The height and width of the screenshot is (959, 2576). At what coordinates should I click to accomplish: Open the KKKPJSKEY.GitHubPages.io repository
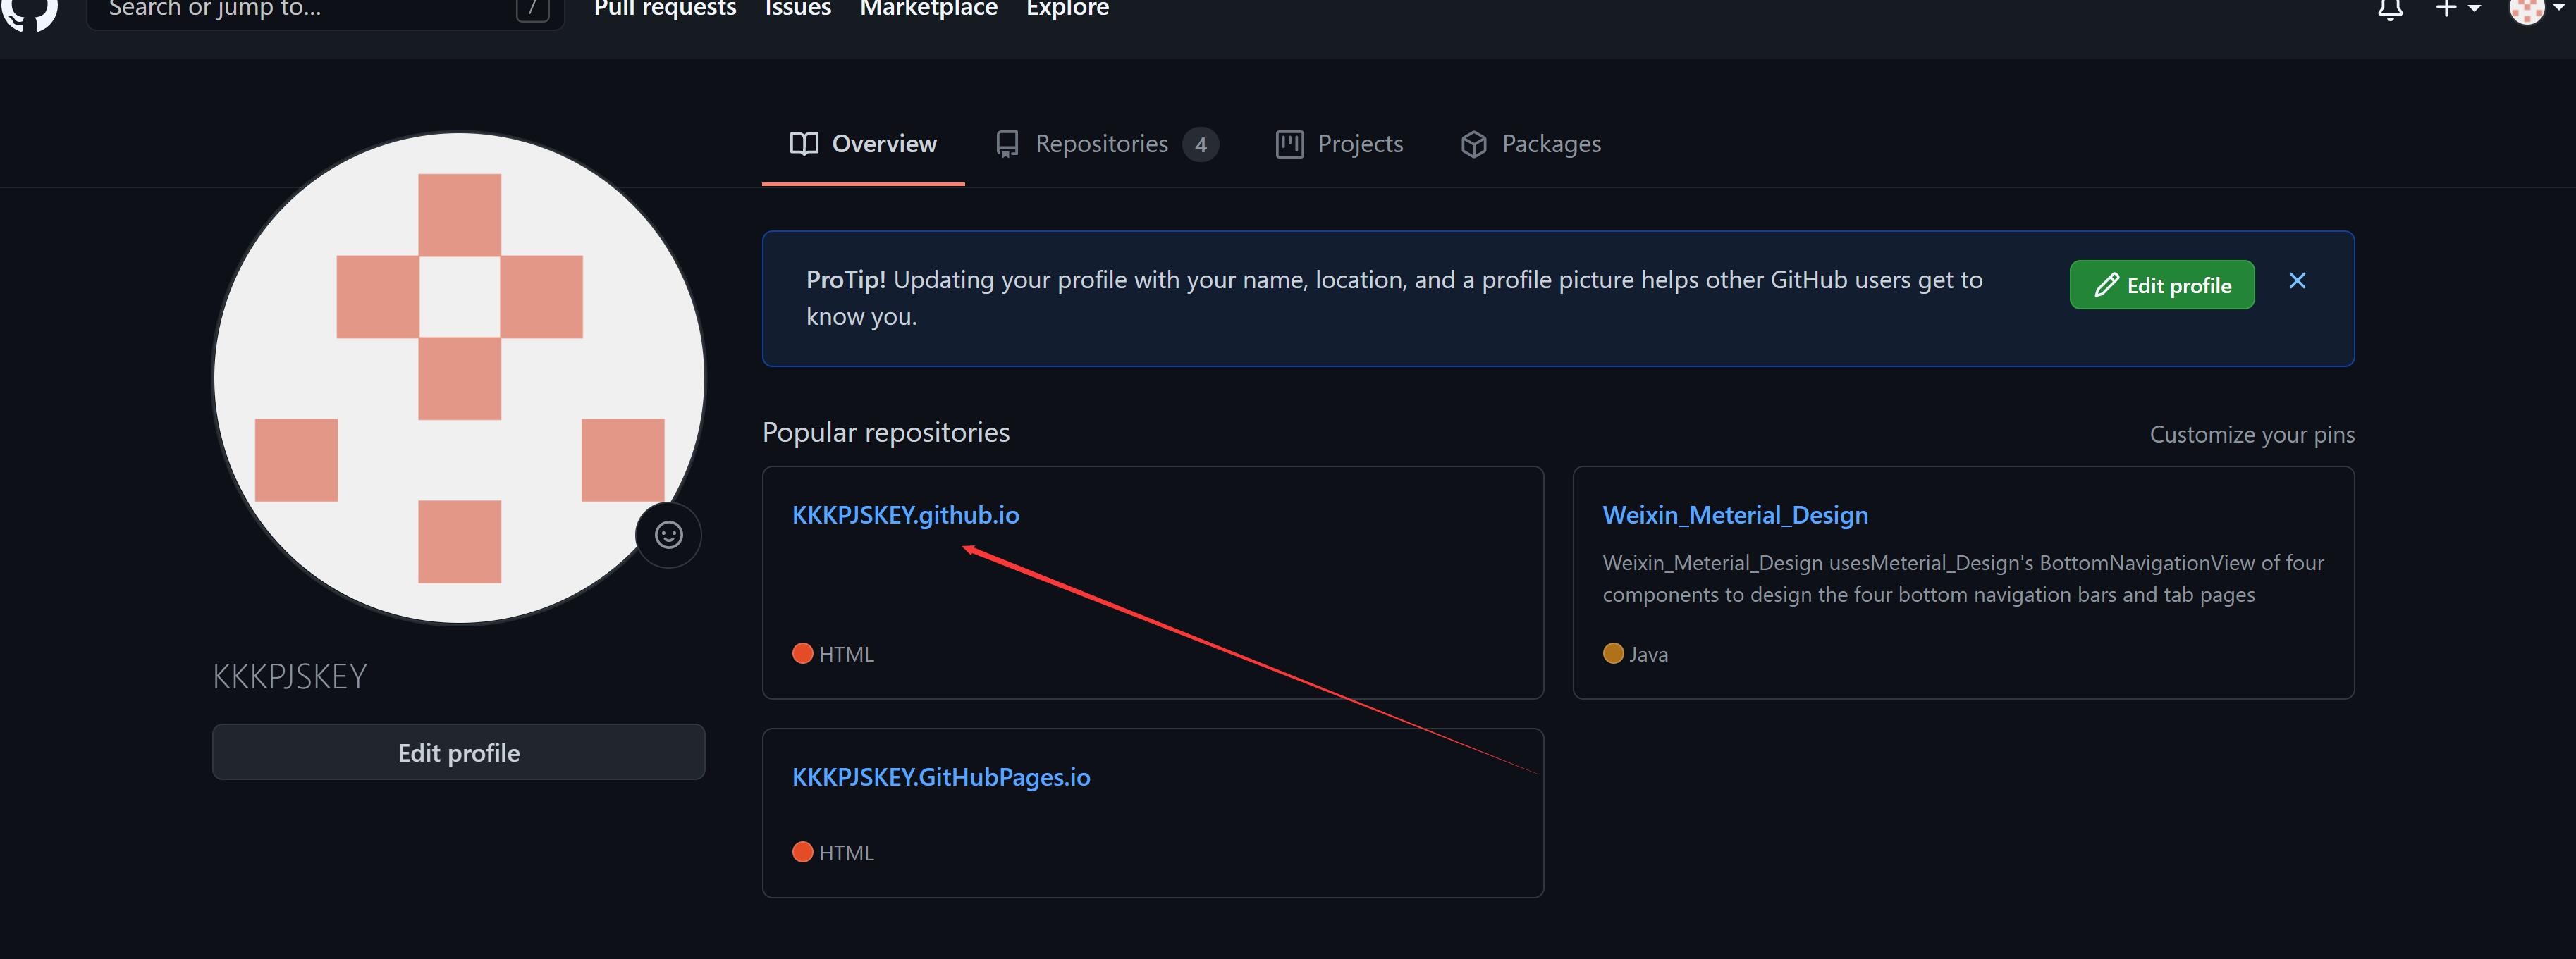point(940,777)
